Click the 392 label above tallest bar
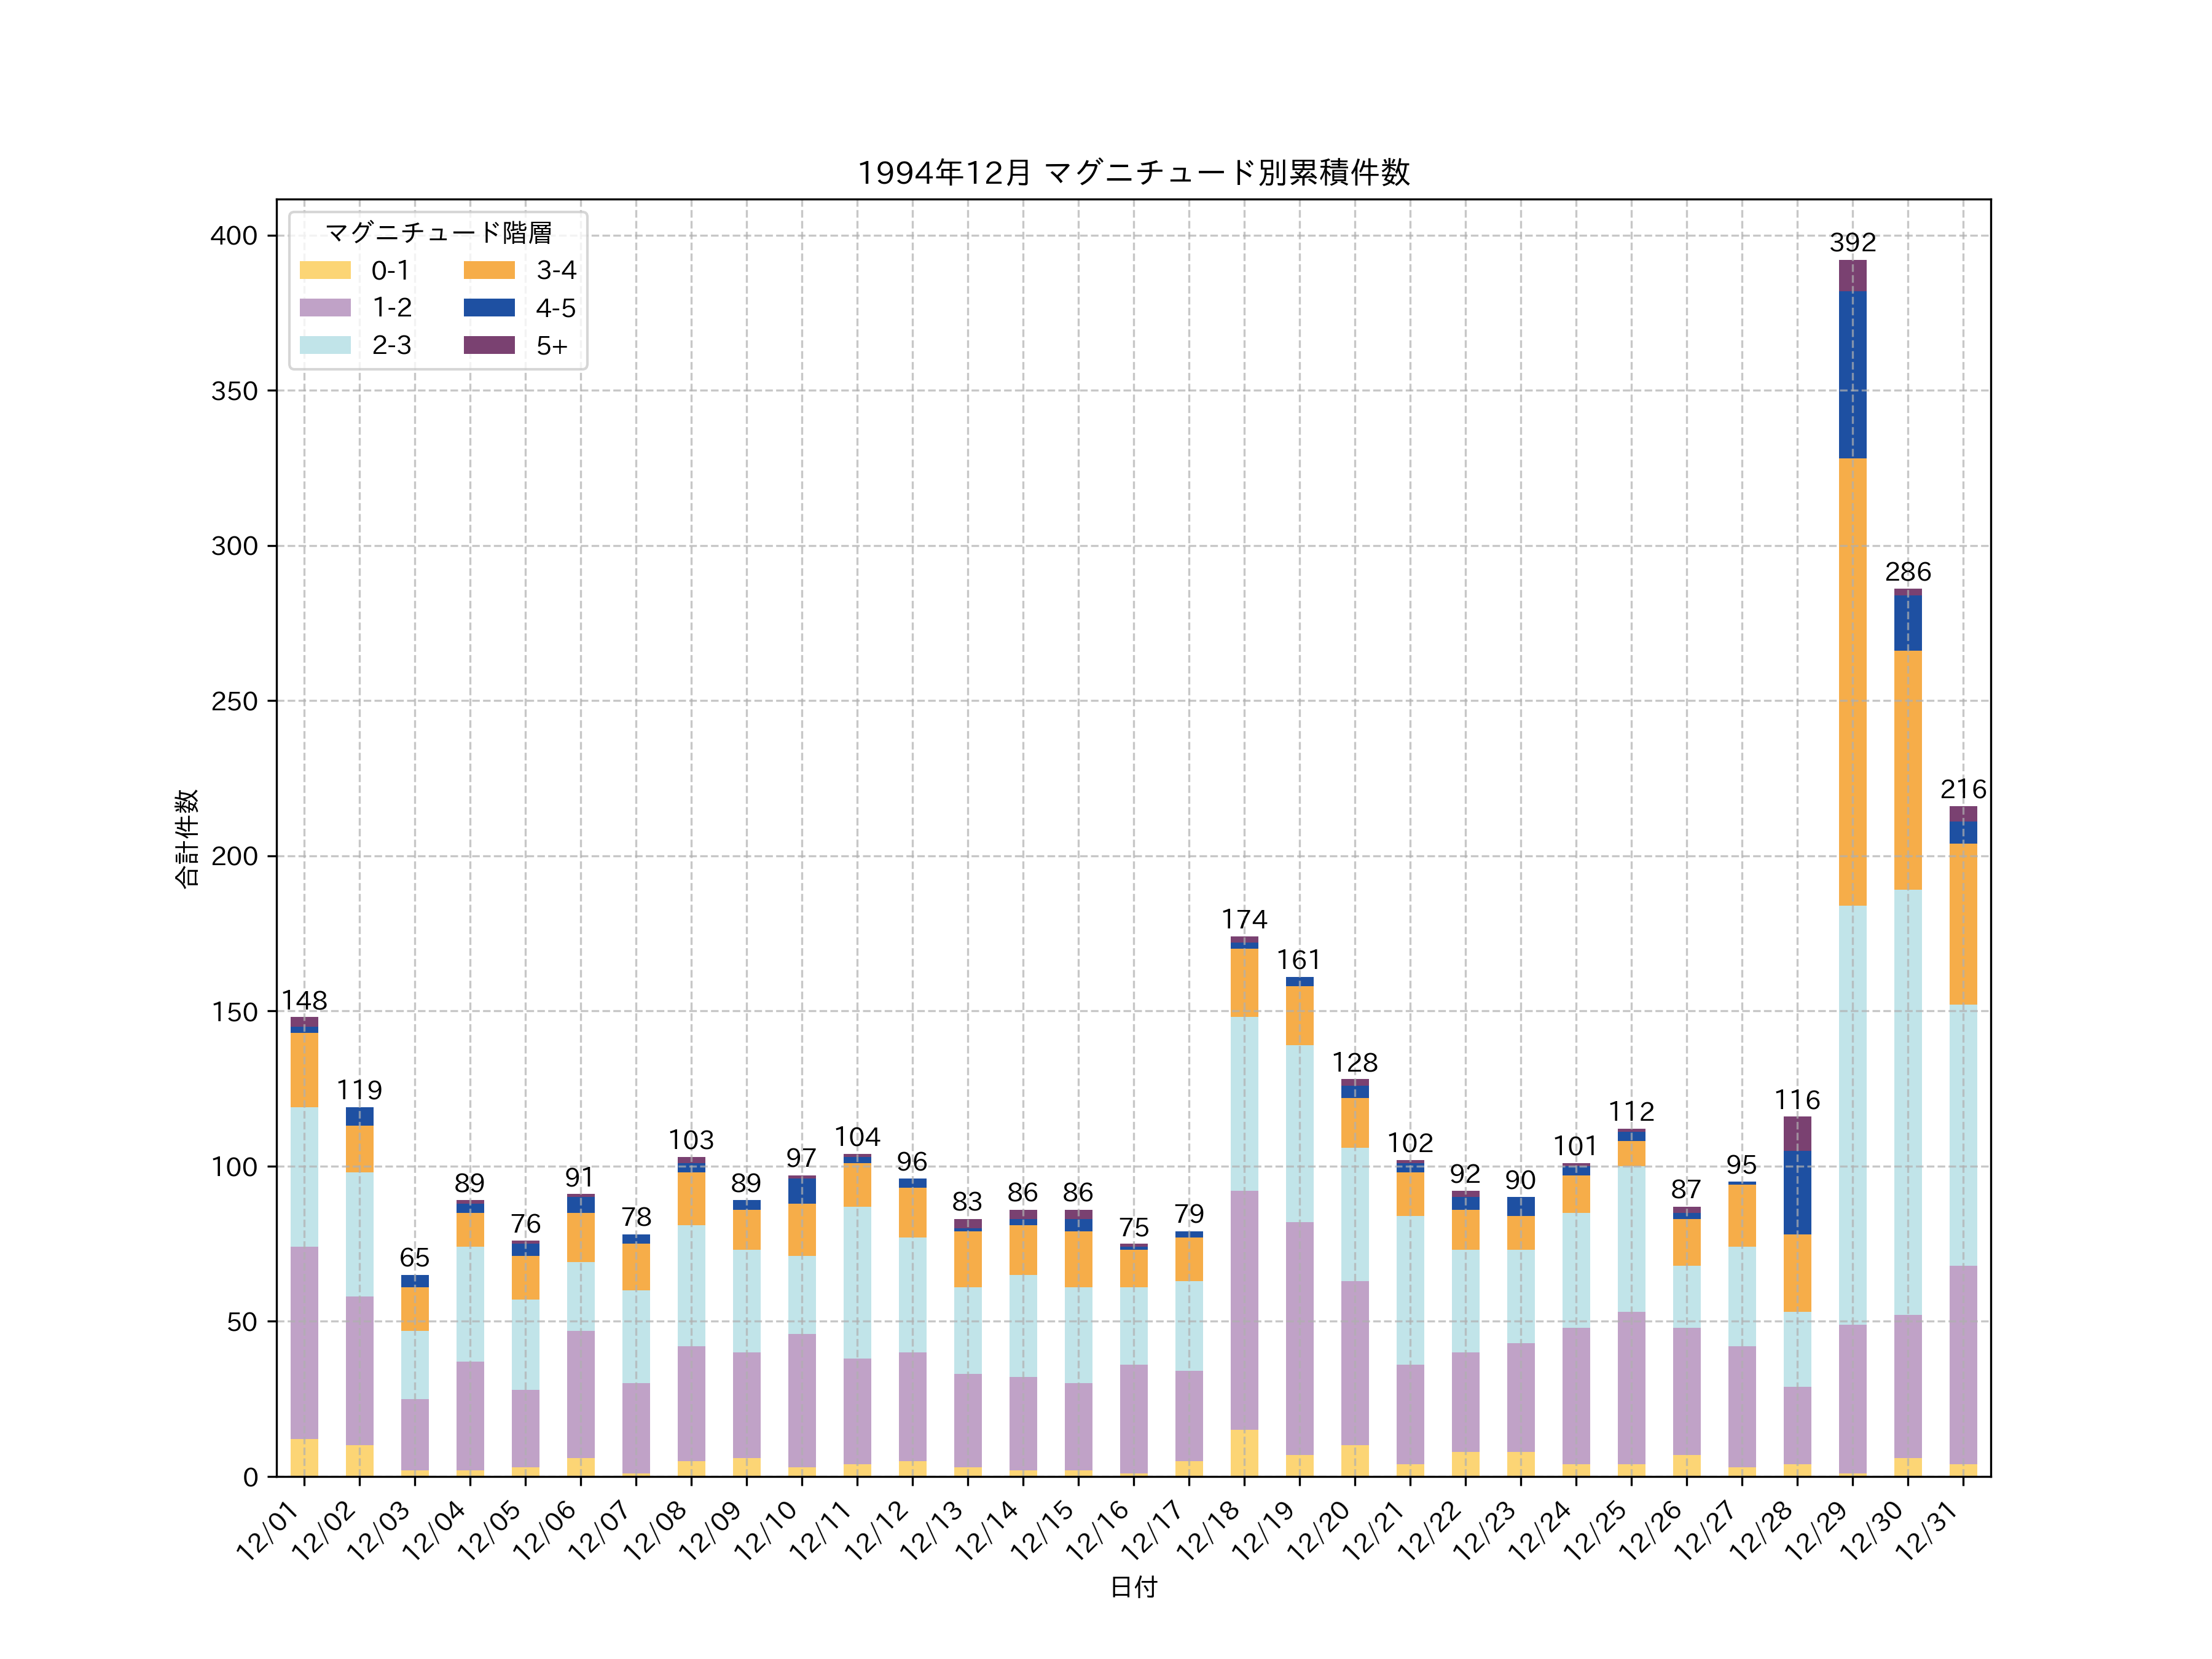 [x=1852, y=242]
